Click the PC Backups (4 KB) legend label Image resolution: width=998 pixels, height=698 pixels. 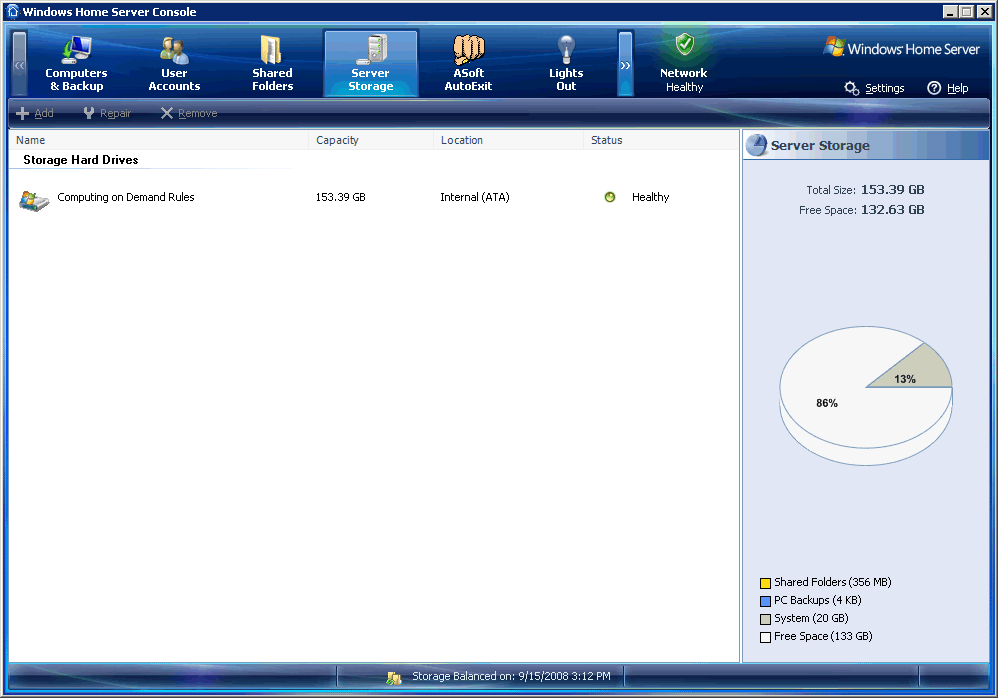818,600
